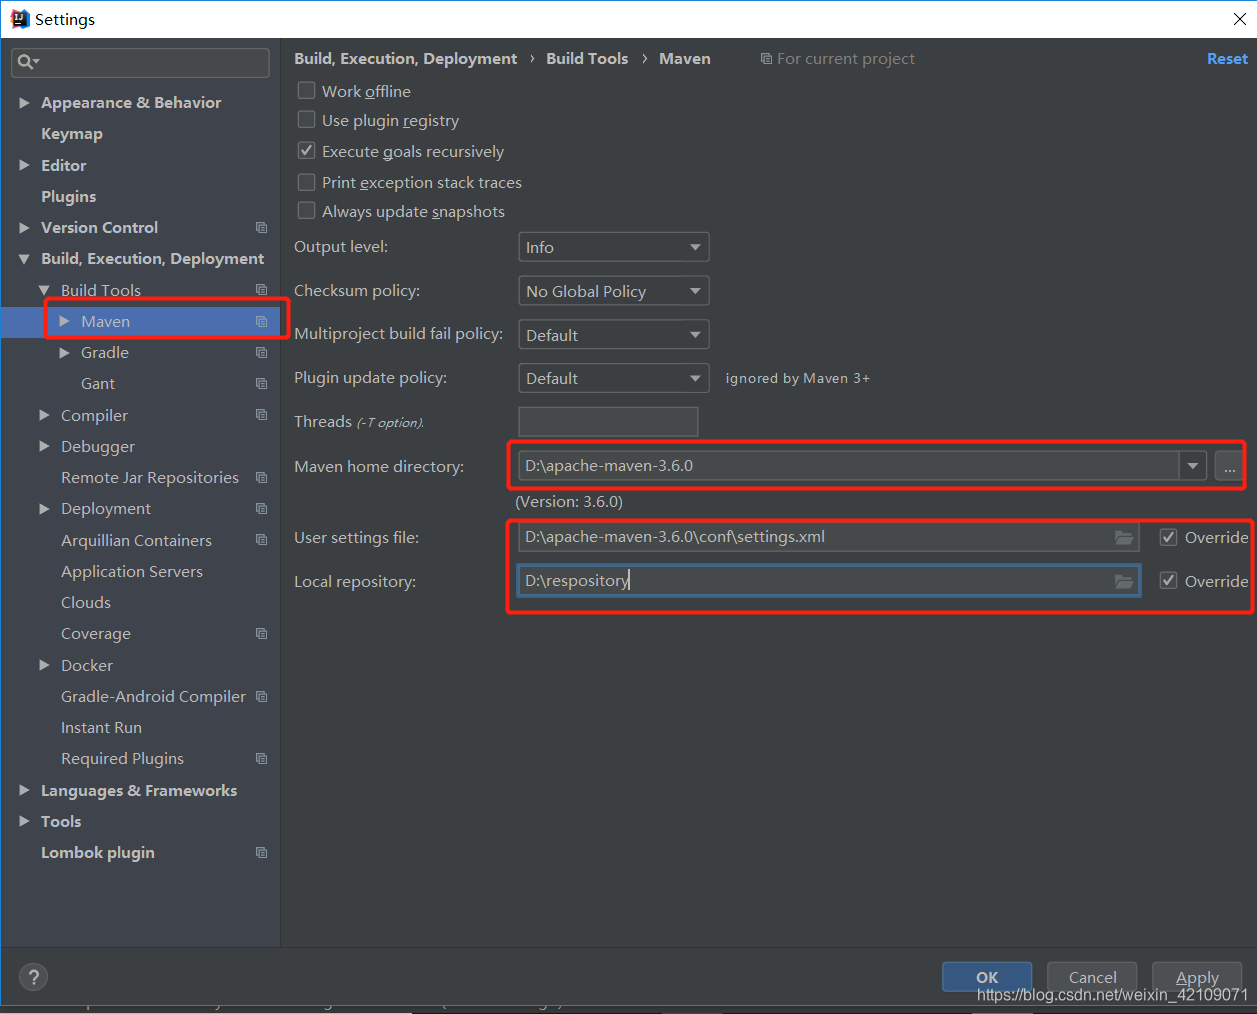Open Maven home directory dropdown arrow
This screenshot has width=1257, height=1014.
pyautogui.click(x=1193, y=466)
